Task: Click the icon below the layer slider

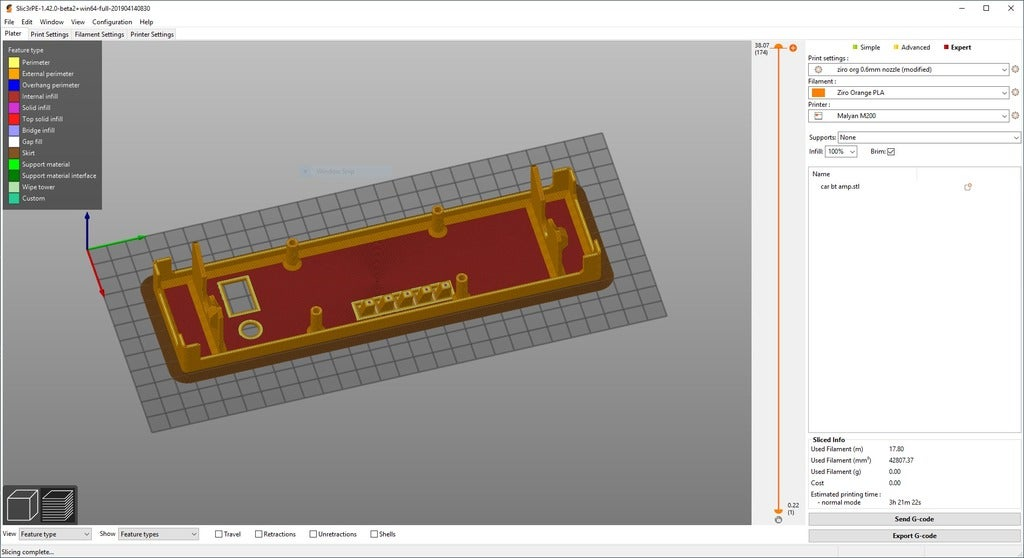Action: pyautogui.click(x=778, y=520)
